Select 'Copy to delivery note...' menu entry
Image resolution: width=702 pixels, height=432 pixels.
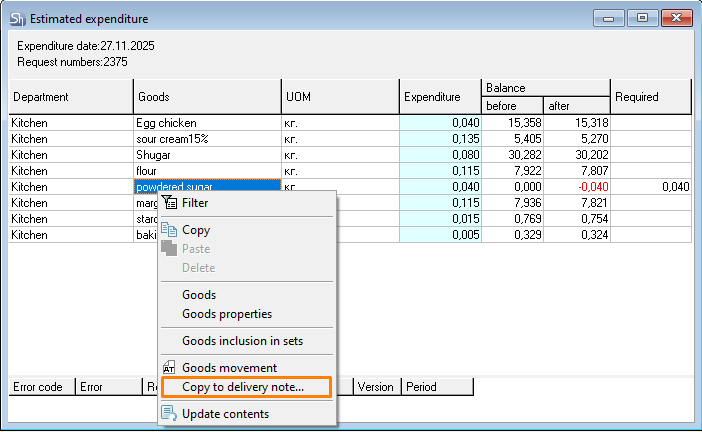(x=243, y=387)
